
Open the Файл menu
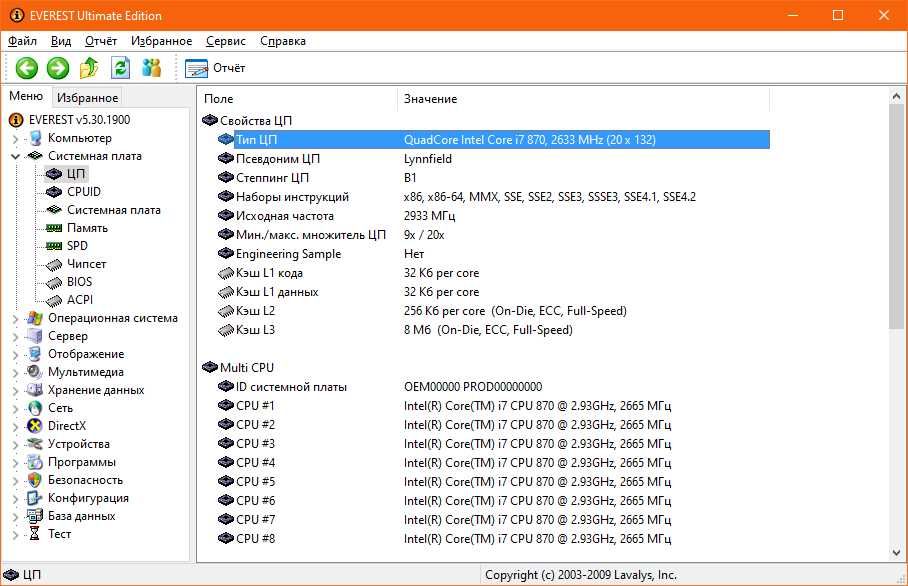tap(23, 41)
